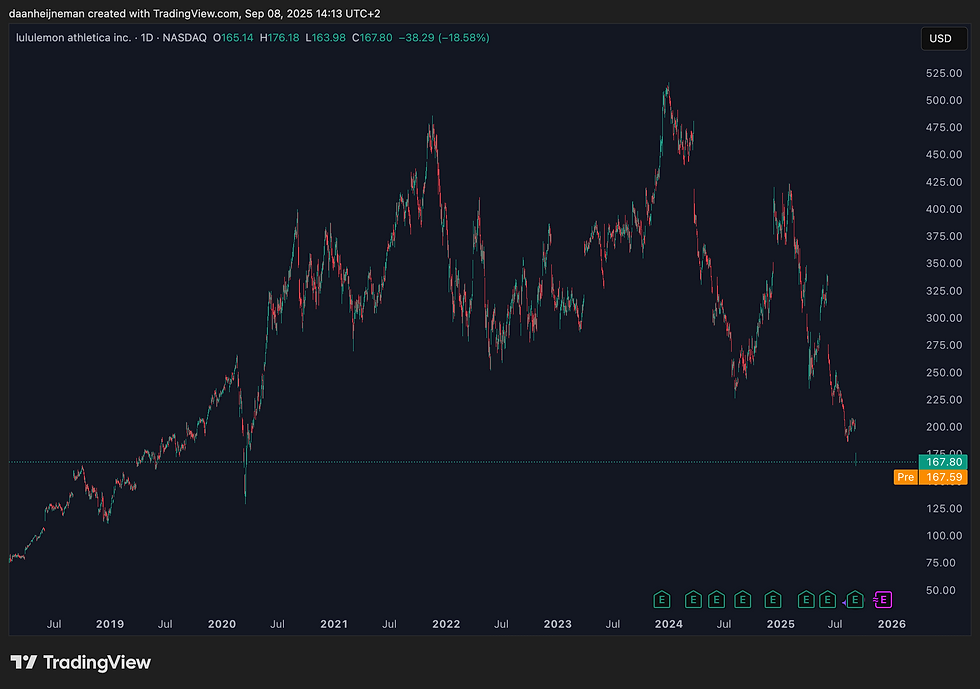The height and width of the screenshot is (689, 980).
Task: Click the 2025 label on time axis
Action: (781, 624)
